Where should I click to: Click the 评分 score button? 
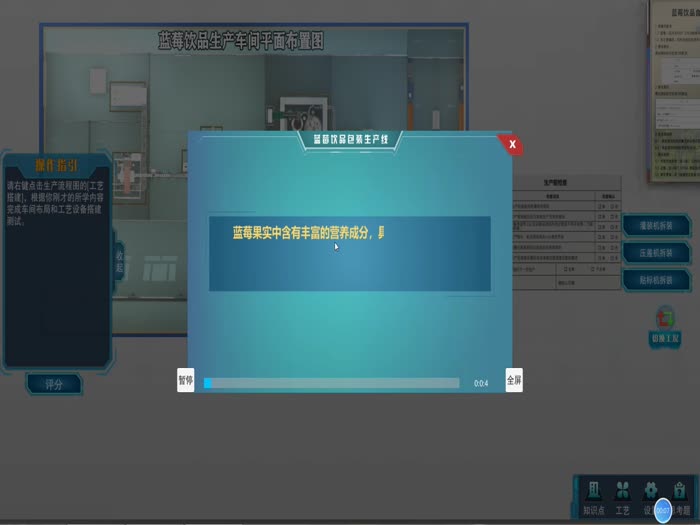coord(46,384)
